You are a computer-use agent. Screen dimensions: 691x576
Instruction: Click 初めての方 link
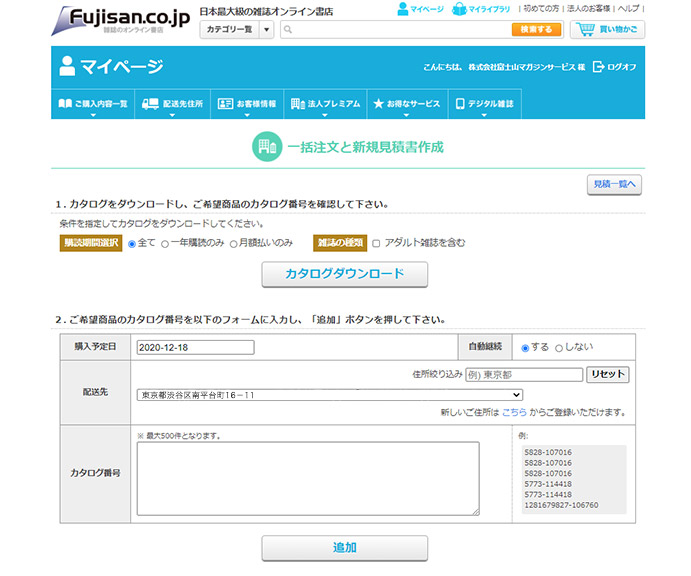point(541,9)
